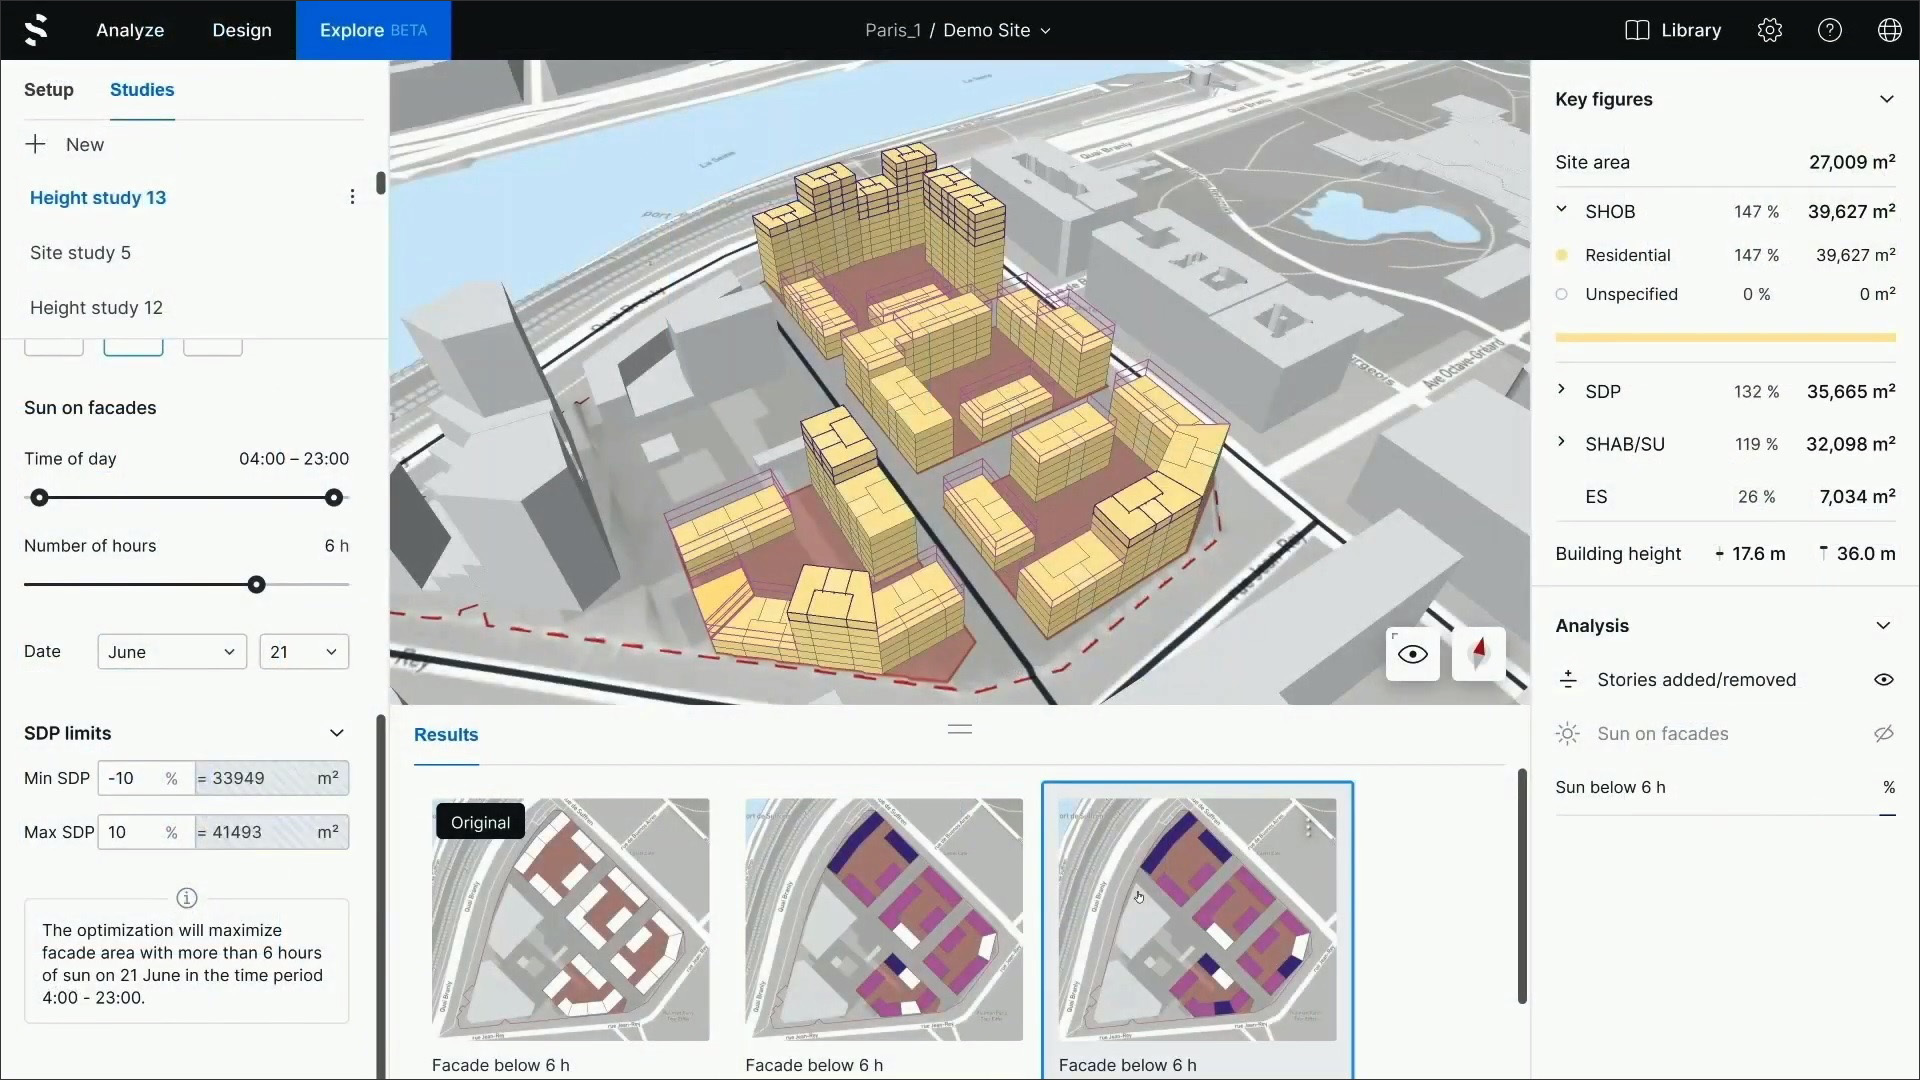Select the middle result thumbnail

[884, 920]
